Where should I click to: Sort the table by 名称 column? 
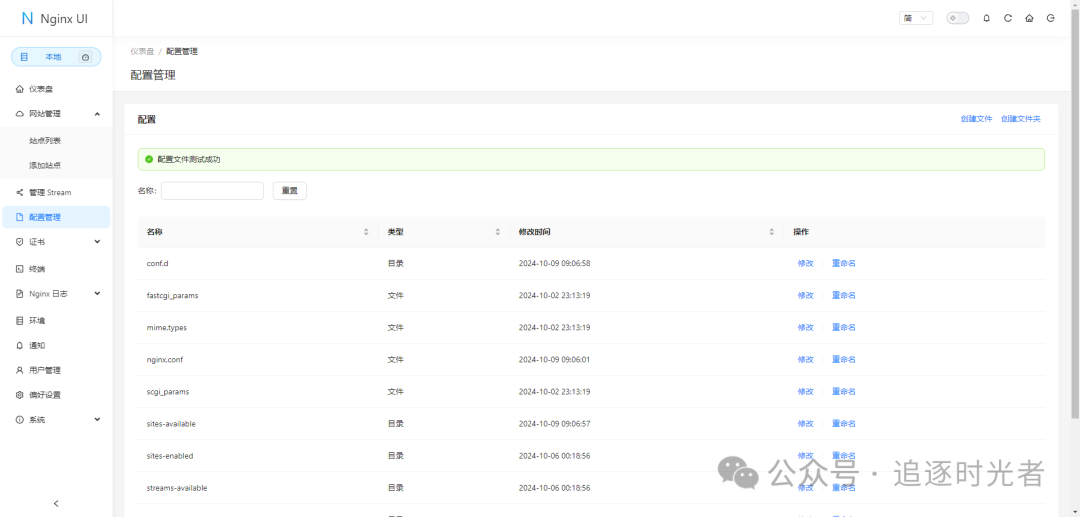(x=366, y=232)
